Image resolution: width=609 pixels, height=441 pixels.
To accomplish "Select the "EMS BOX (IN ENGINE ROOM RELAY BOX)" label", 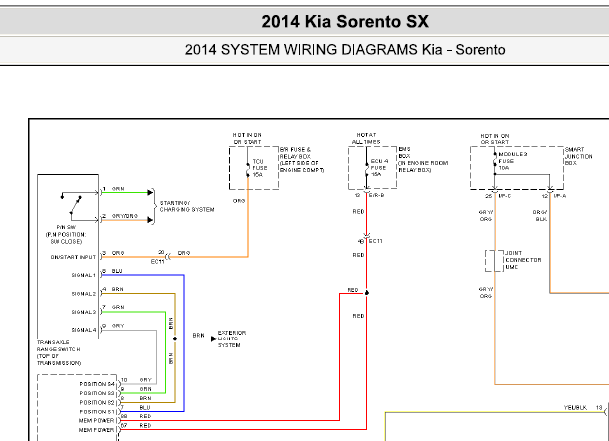I will click(423, 159).
